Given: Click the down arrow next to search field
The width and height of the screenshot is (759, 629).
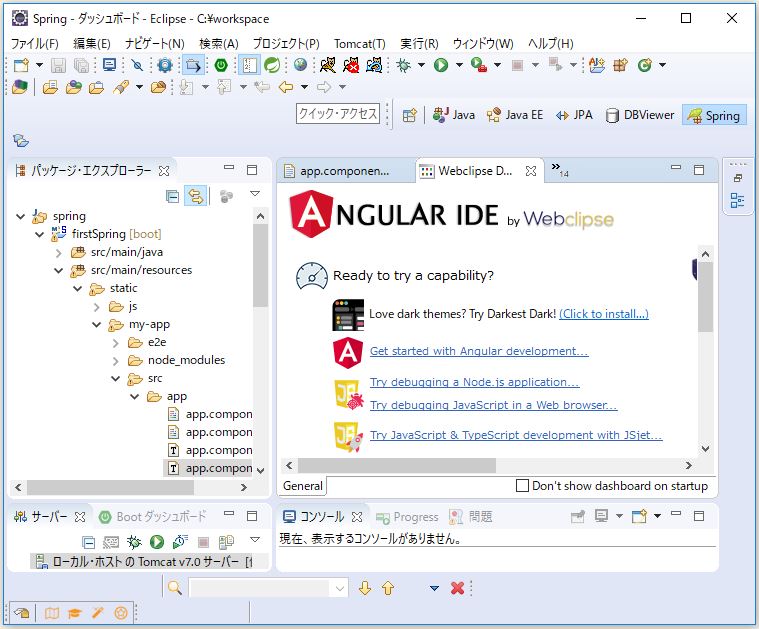Looking at the screenshot, I should (365, 588).
